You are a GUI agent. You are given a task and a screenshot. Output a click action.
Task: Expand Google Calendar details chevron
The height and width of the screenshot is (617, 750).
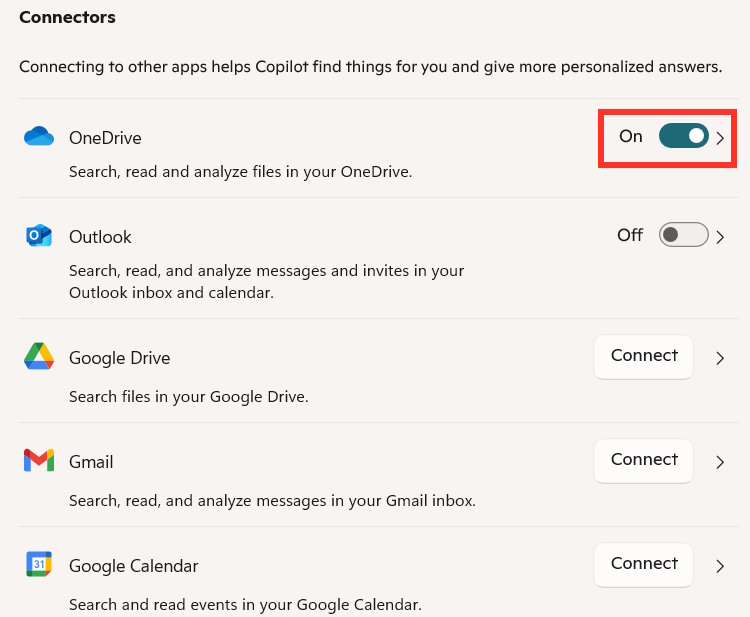720,566
